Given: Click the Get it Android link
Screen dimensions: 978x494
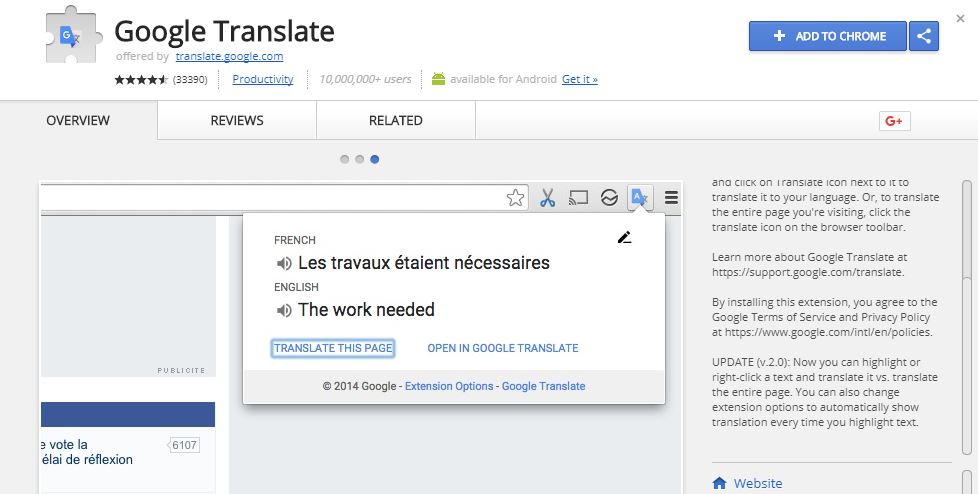Looking at the screenshot, I should 579,79.
